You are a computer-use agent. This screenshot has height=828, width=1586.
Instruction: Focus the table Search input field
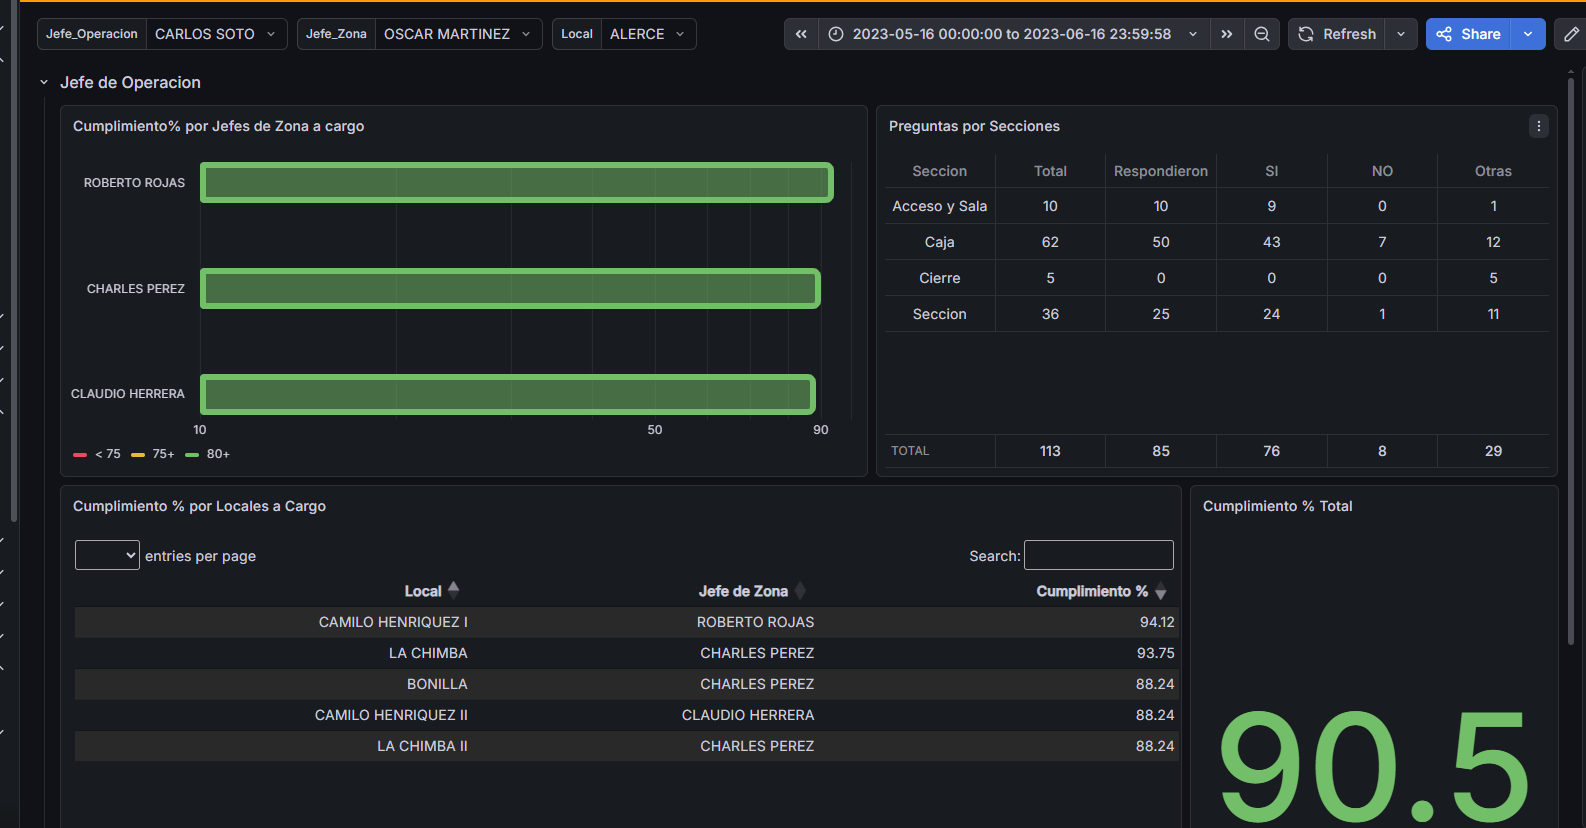click(1098, 555)
